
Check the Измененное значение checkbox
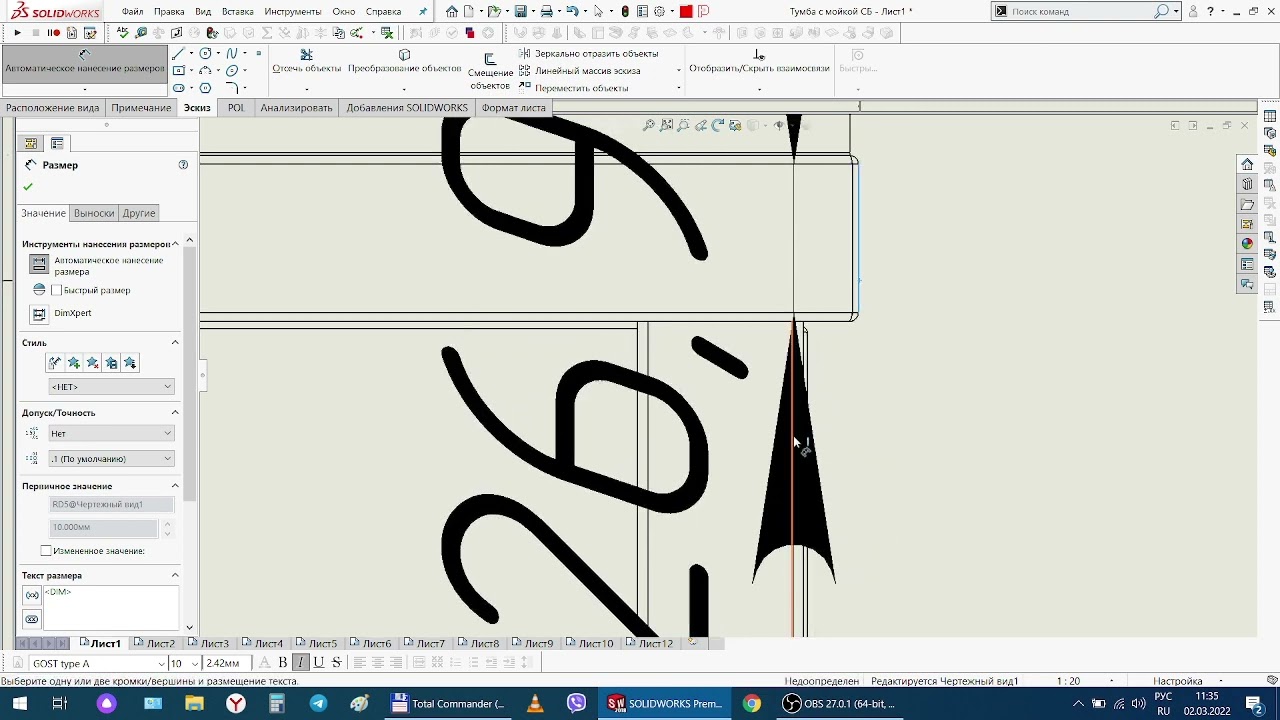pos(46,551)
